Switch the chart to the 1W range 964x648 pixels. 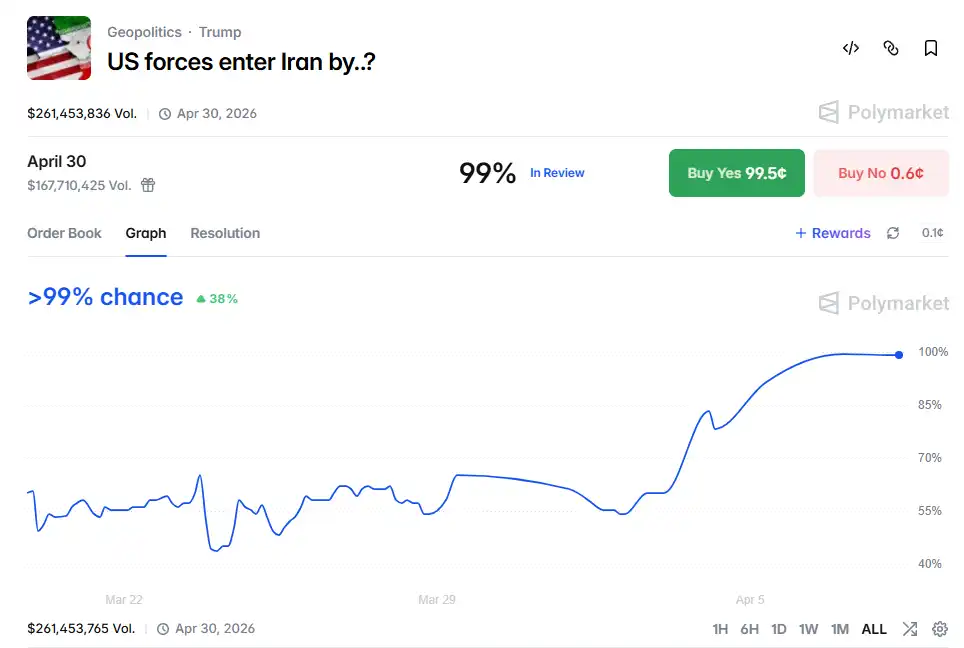[809, 629]
